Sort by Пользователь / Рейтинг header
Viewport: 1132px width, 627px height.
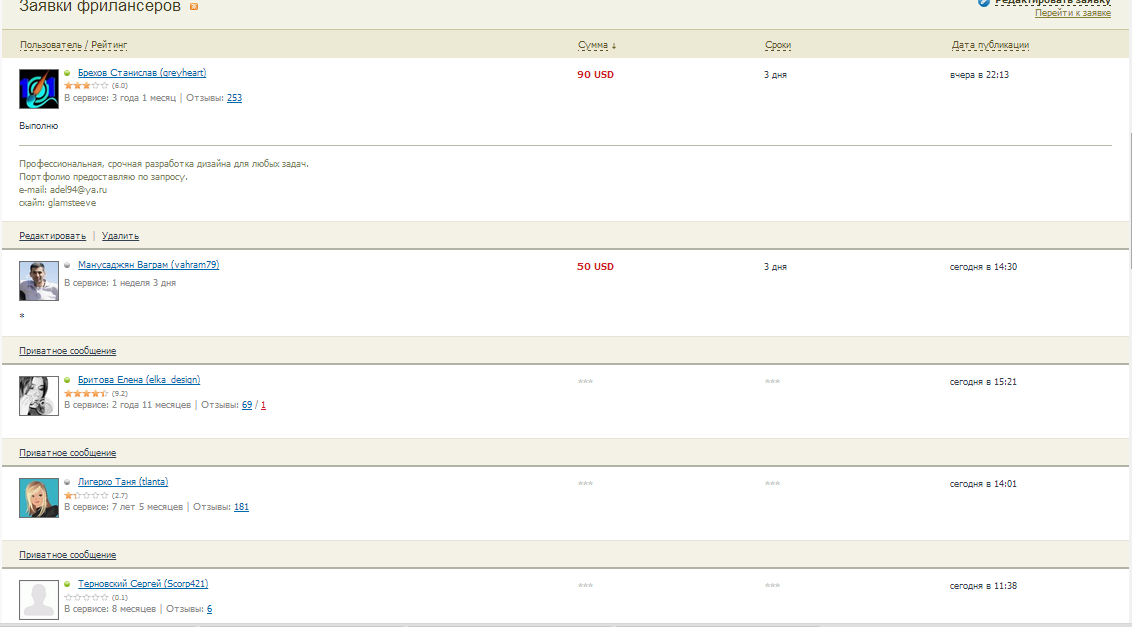74,45
